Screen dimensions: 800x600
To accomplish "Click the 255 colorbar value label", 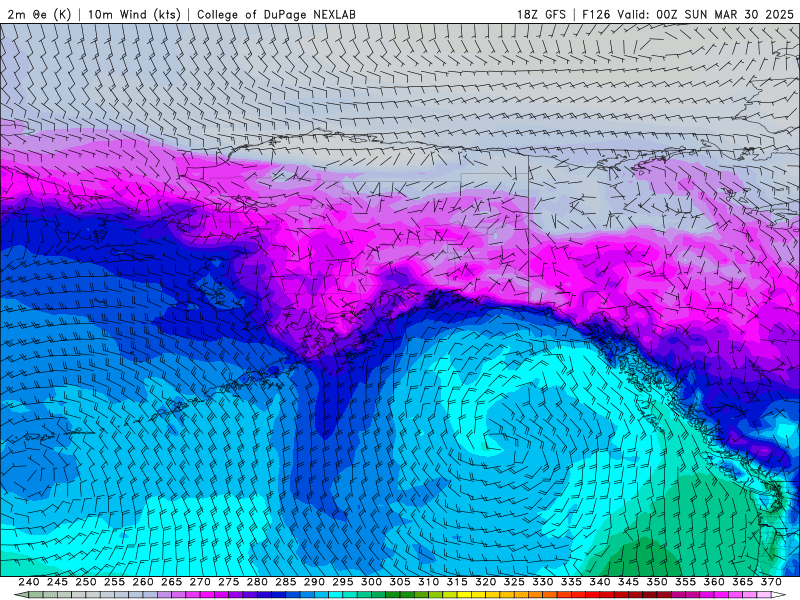I will pos(114,582).
